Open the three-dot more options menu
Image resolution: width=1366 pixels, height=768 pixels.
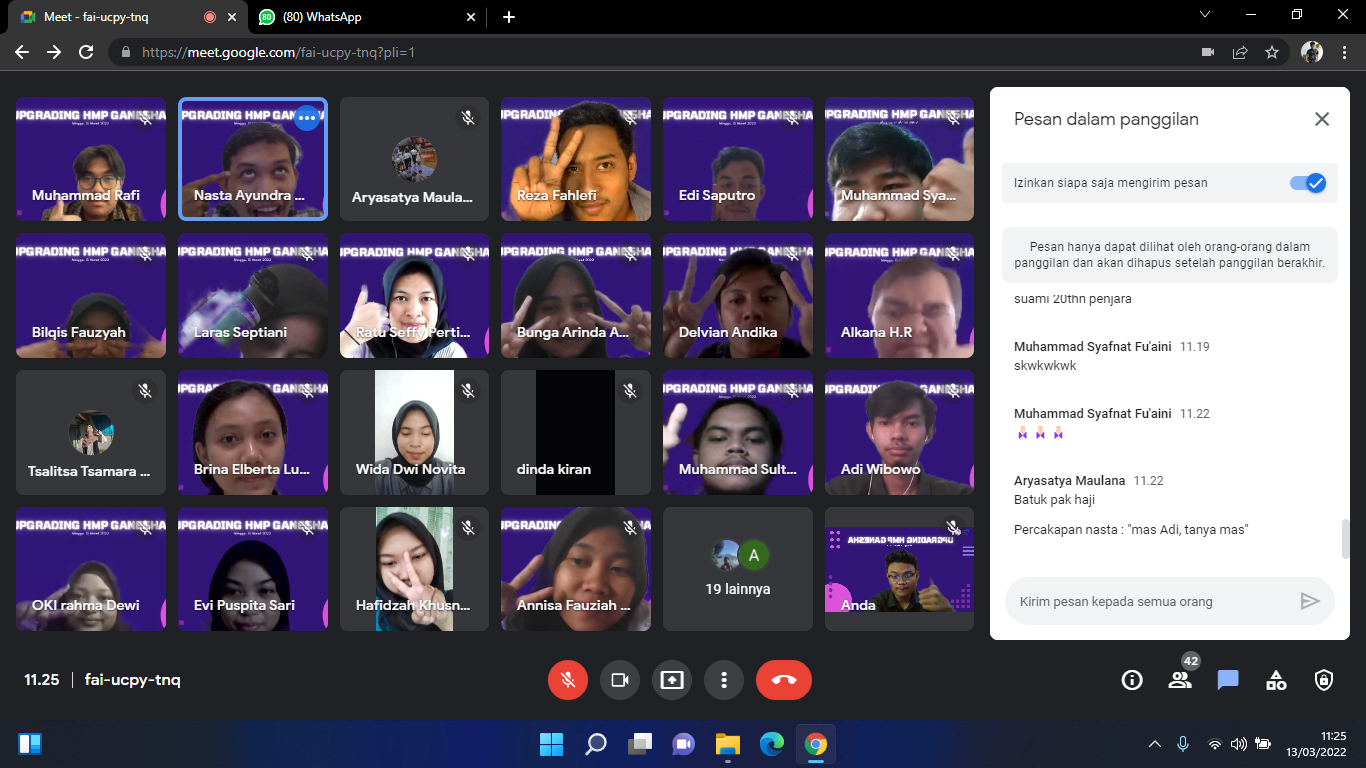click(724, 680)
